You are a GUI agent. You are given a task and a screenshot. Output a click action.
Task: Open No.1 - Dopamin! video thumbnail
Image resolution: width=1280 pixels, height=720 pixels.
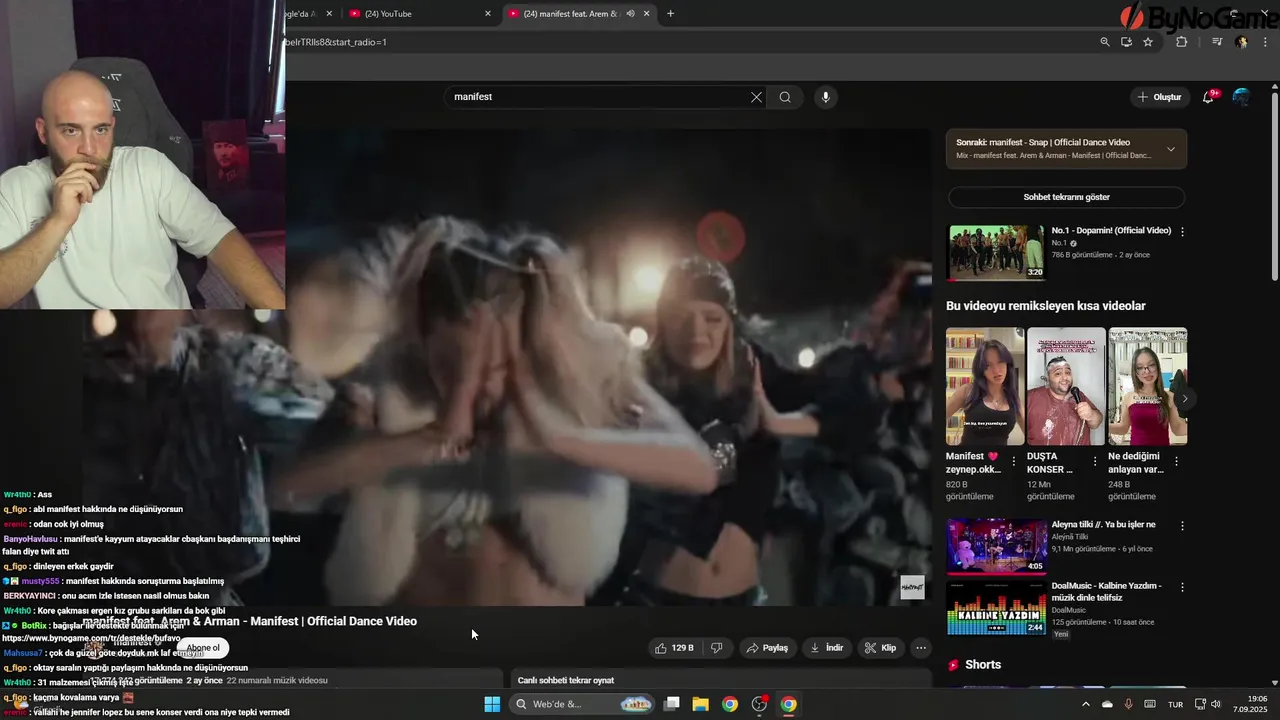click(x=996, y=252)
